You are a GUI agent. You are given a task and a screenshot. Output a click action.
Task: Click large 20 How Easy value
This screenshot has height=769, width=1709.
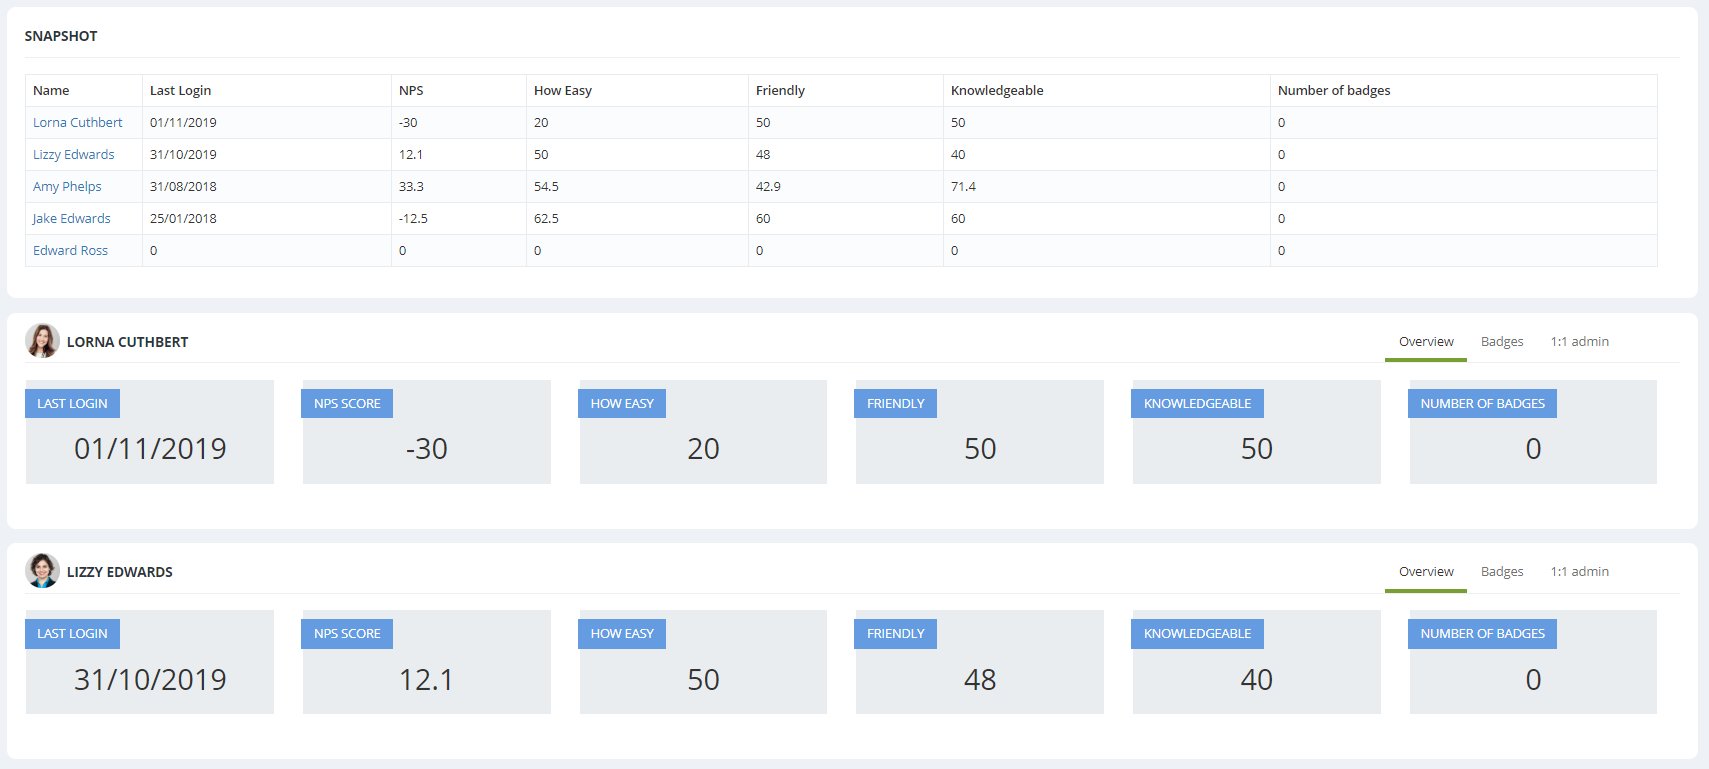tap(703, 449)
